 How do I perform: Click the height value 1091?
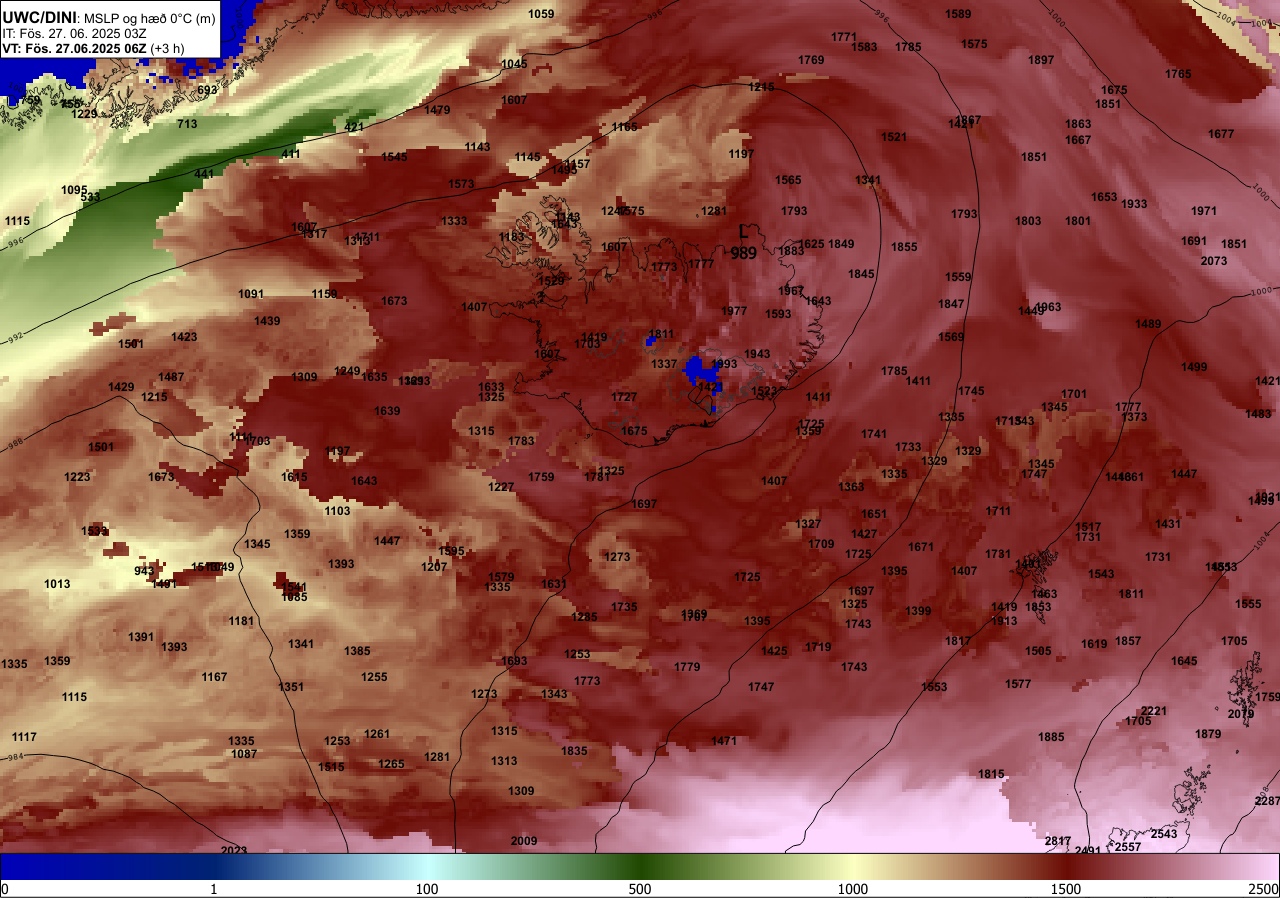(x=251, y=294)
